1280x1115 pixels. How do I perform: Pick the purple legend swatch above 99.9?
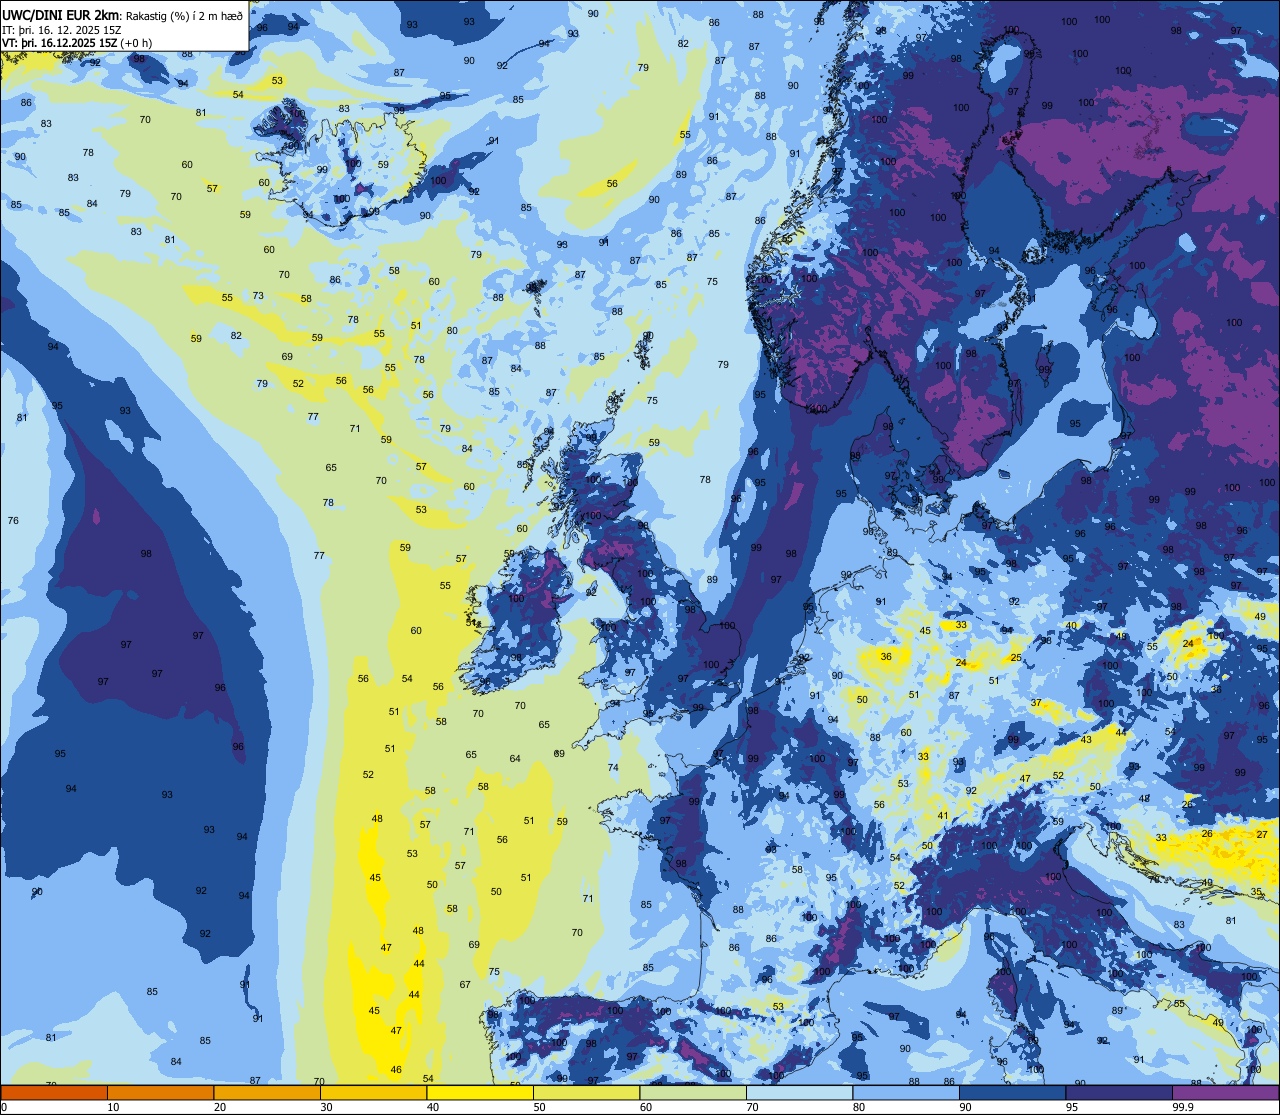pyautogui.click(x=1225, y=1092)
